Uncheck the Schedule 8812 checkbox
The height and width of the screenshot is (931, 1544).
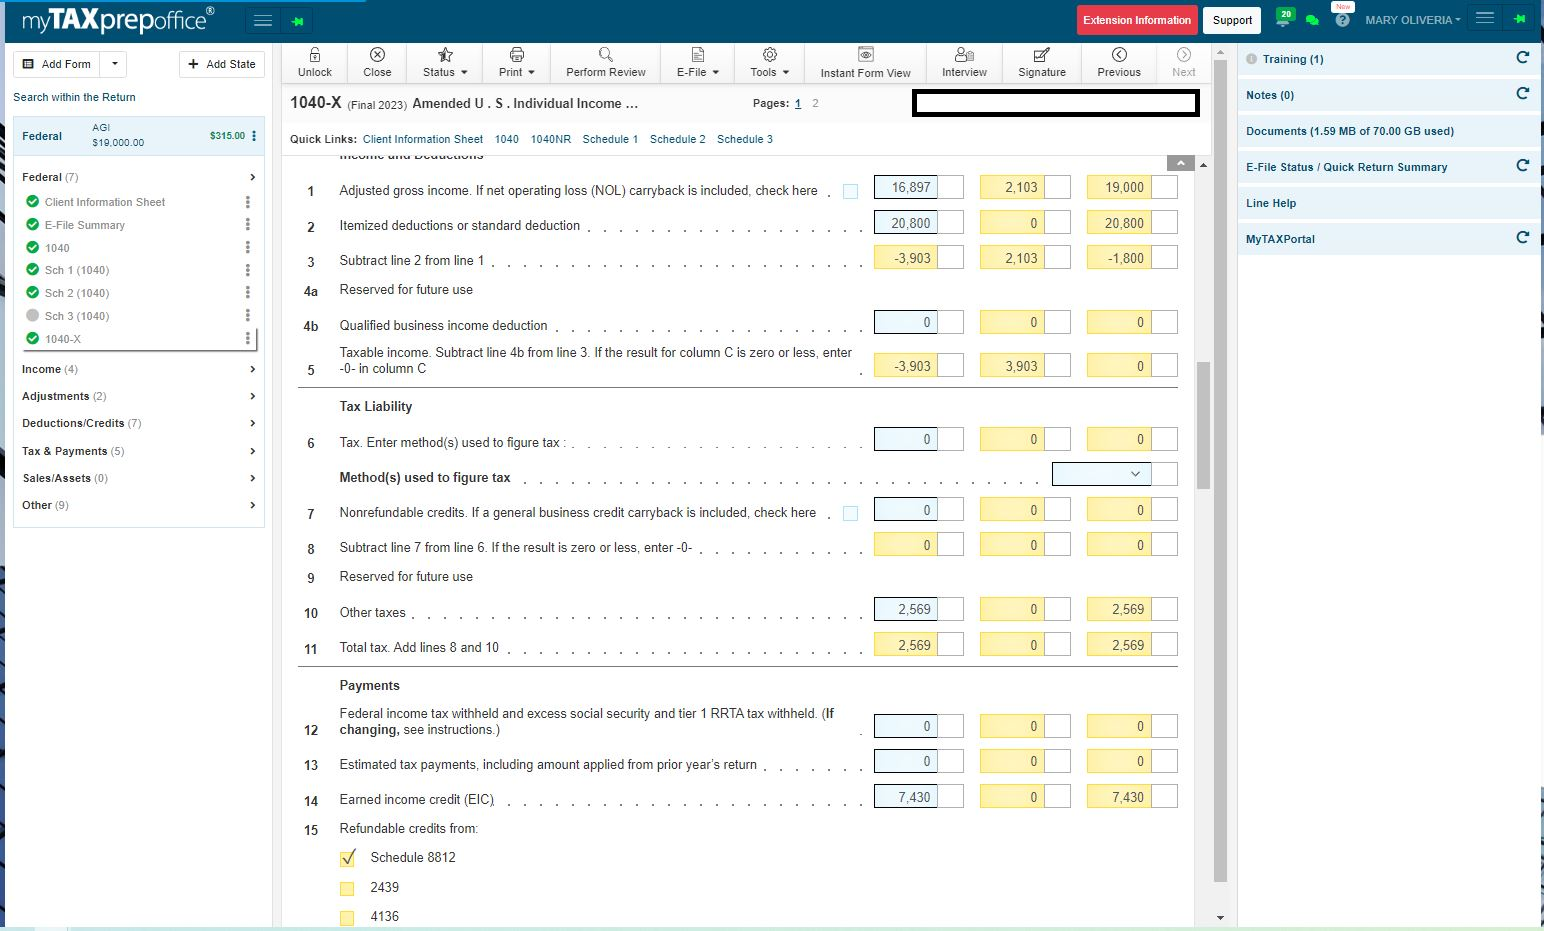348,858
